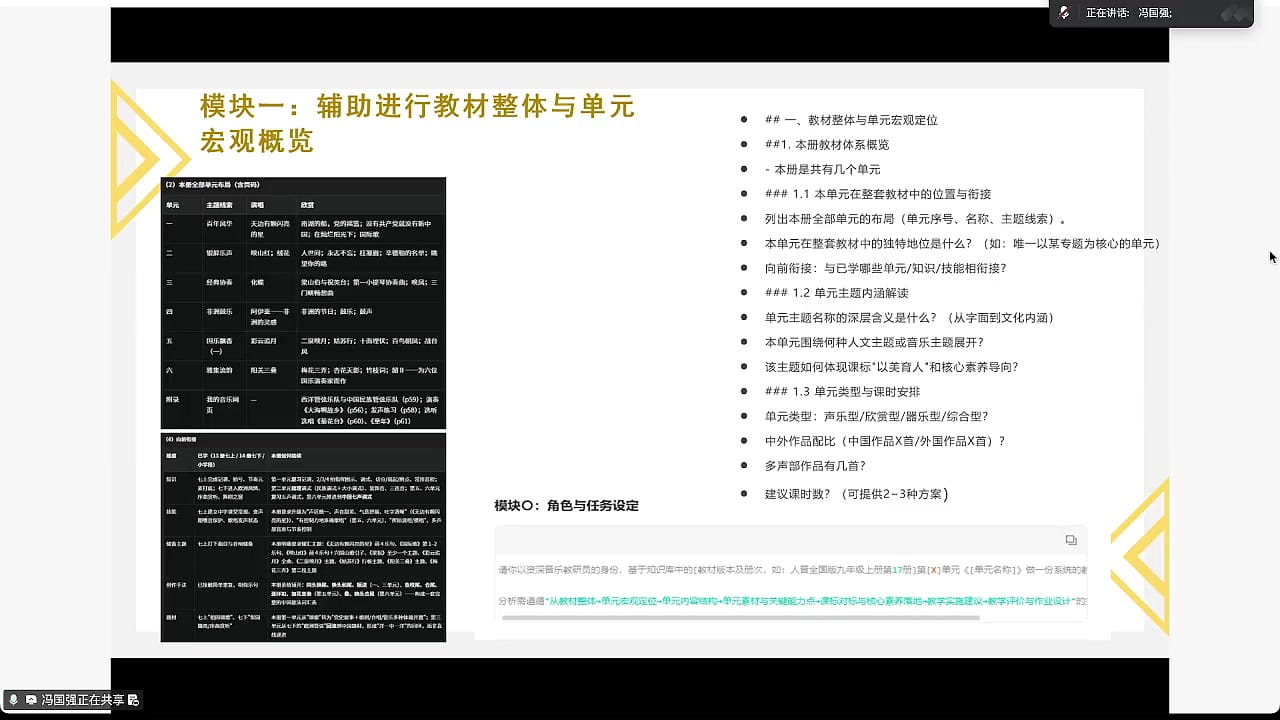Image resolution: width=1280 pixels, height=720 pixels.
Task: Click the bullet ##1. 本册教材体系概览
Action: [x=827, y=145]
